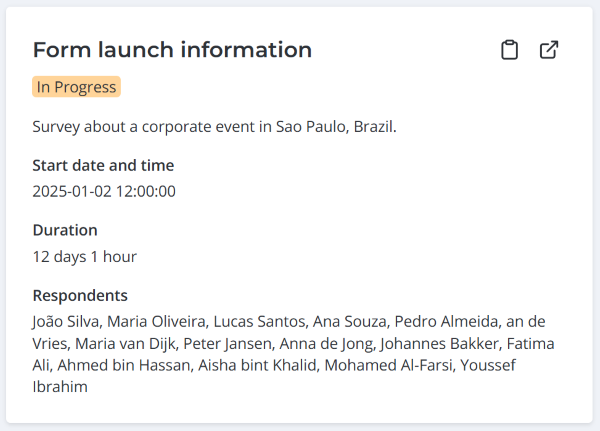Select the 2025-01-02 12:00:00 date value

tap(104, 191)
